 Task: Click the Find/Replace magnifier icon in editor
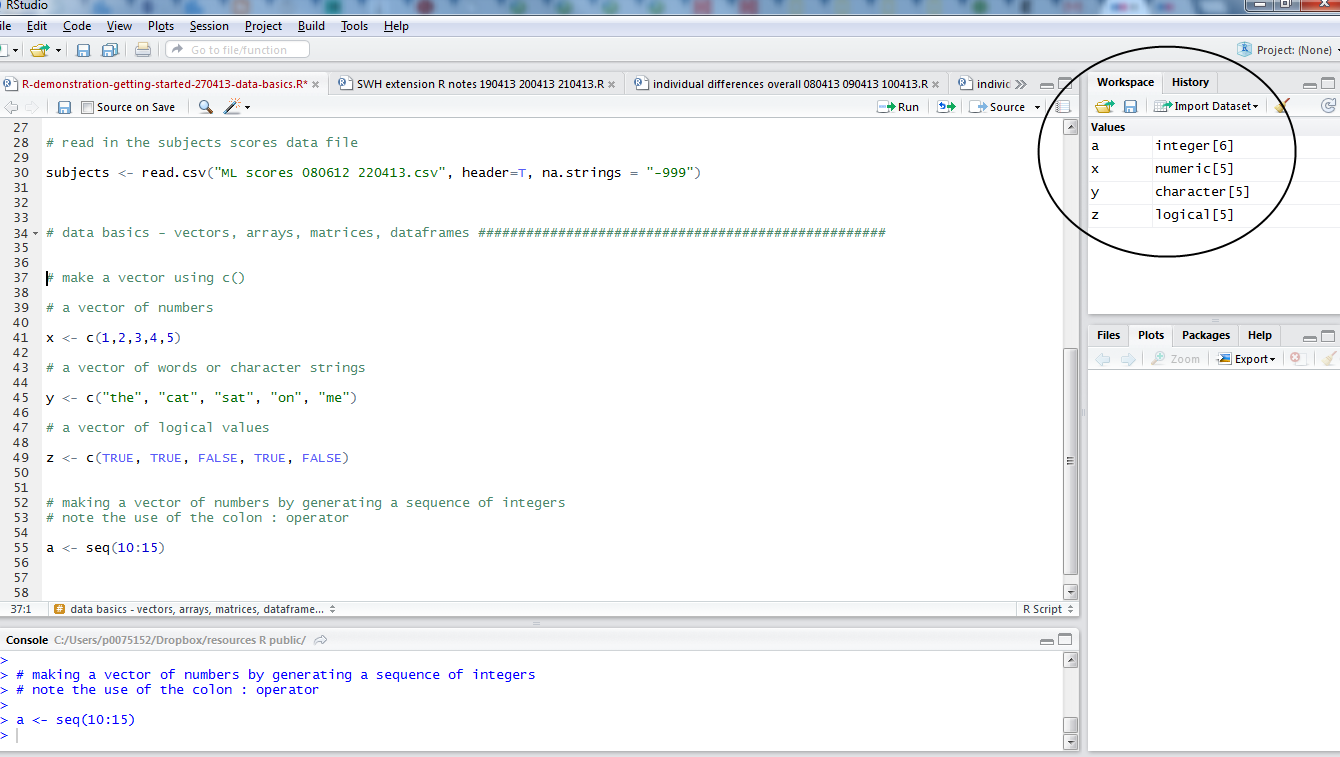[205, 107]
